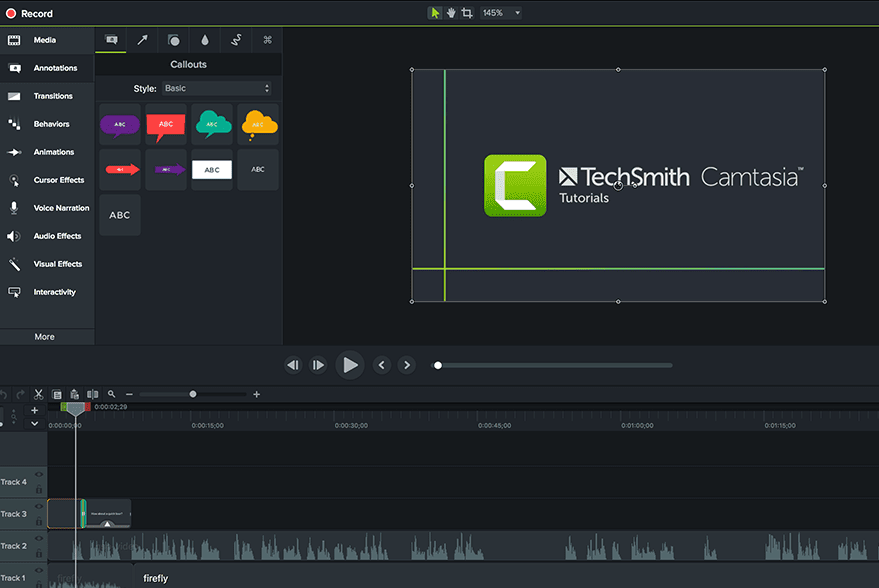Select the Arrows and Lines annotation tab
The image size is (879, 588).
(x=142, y=40)
